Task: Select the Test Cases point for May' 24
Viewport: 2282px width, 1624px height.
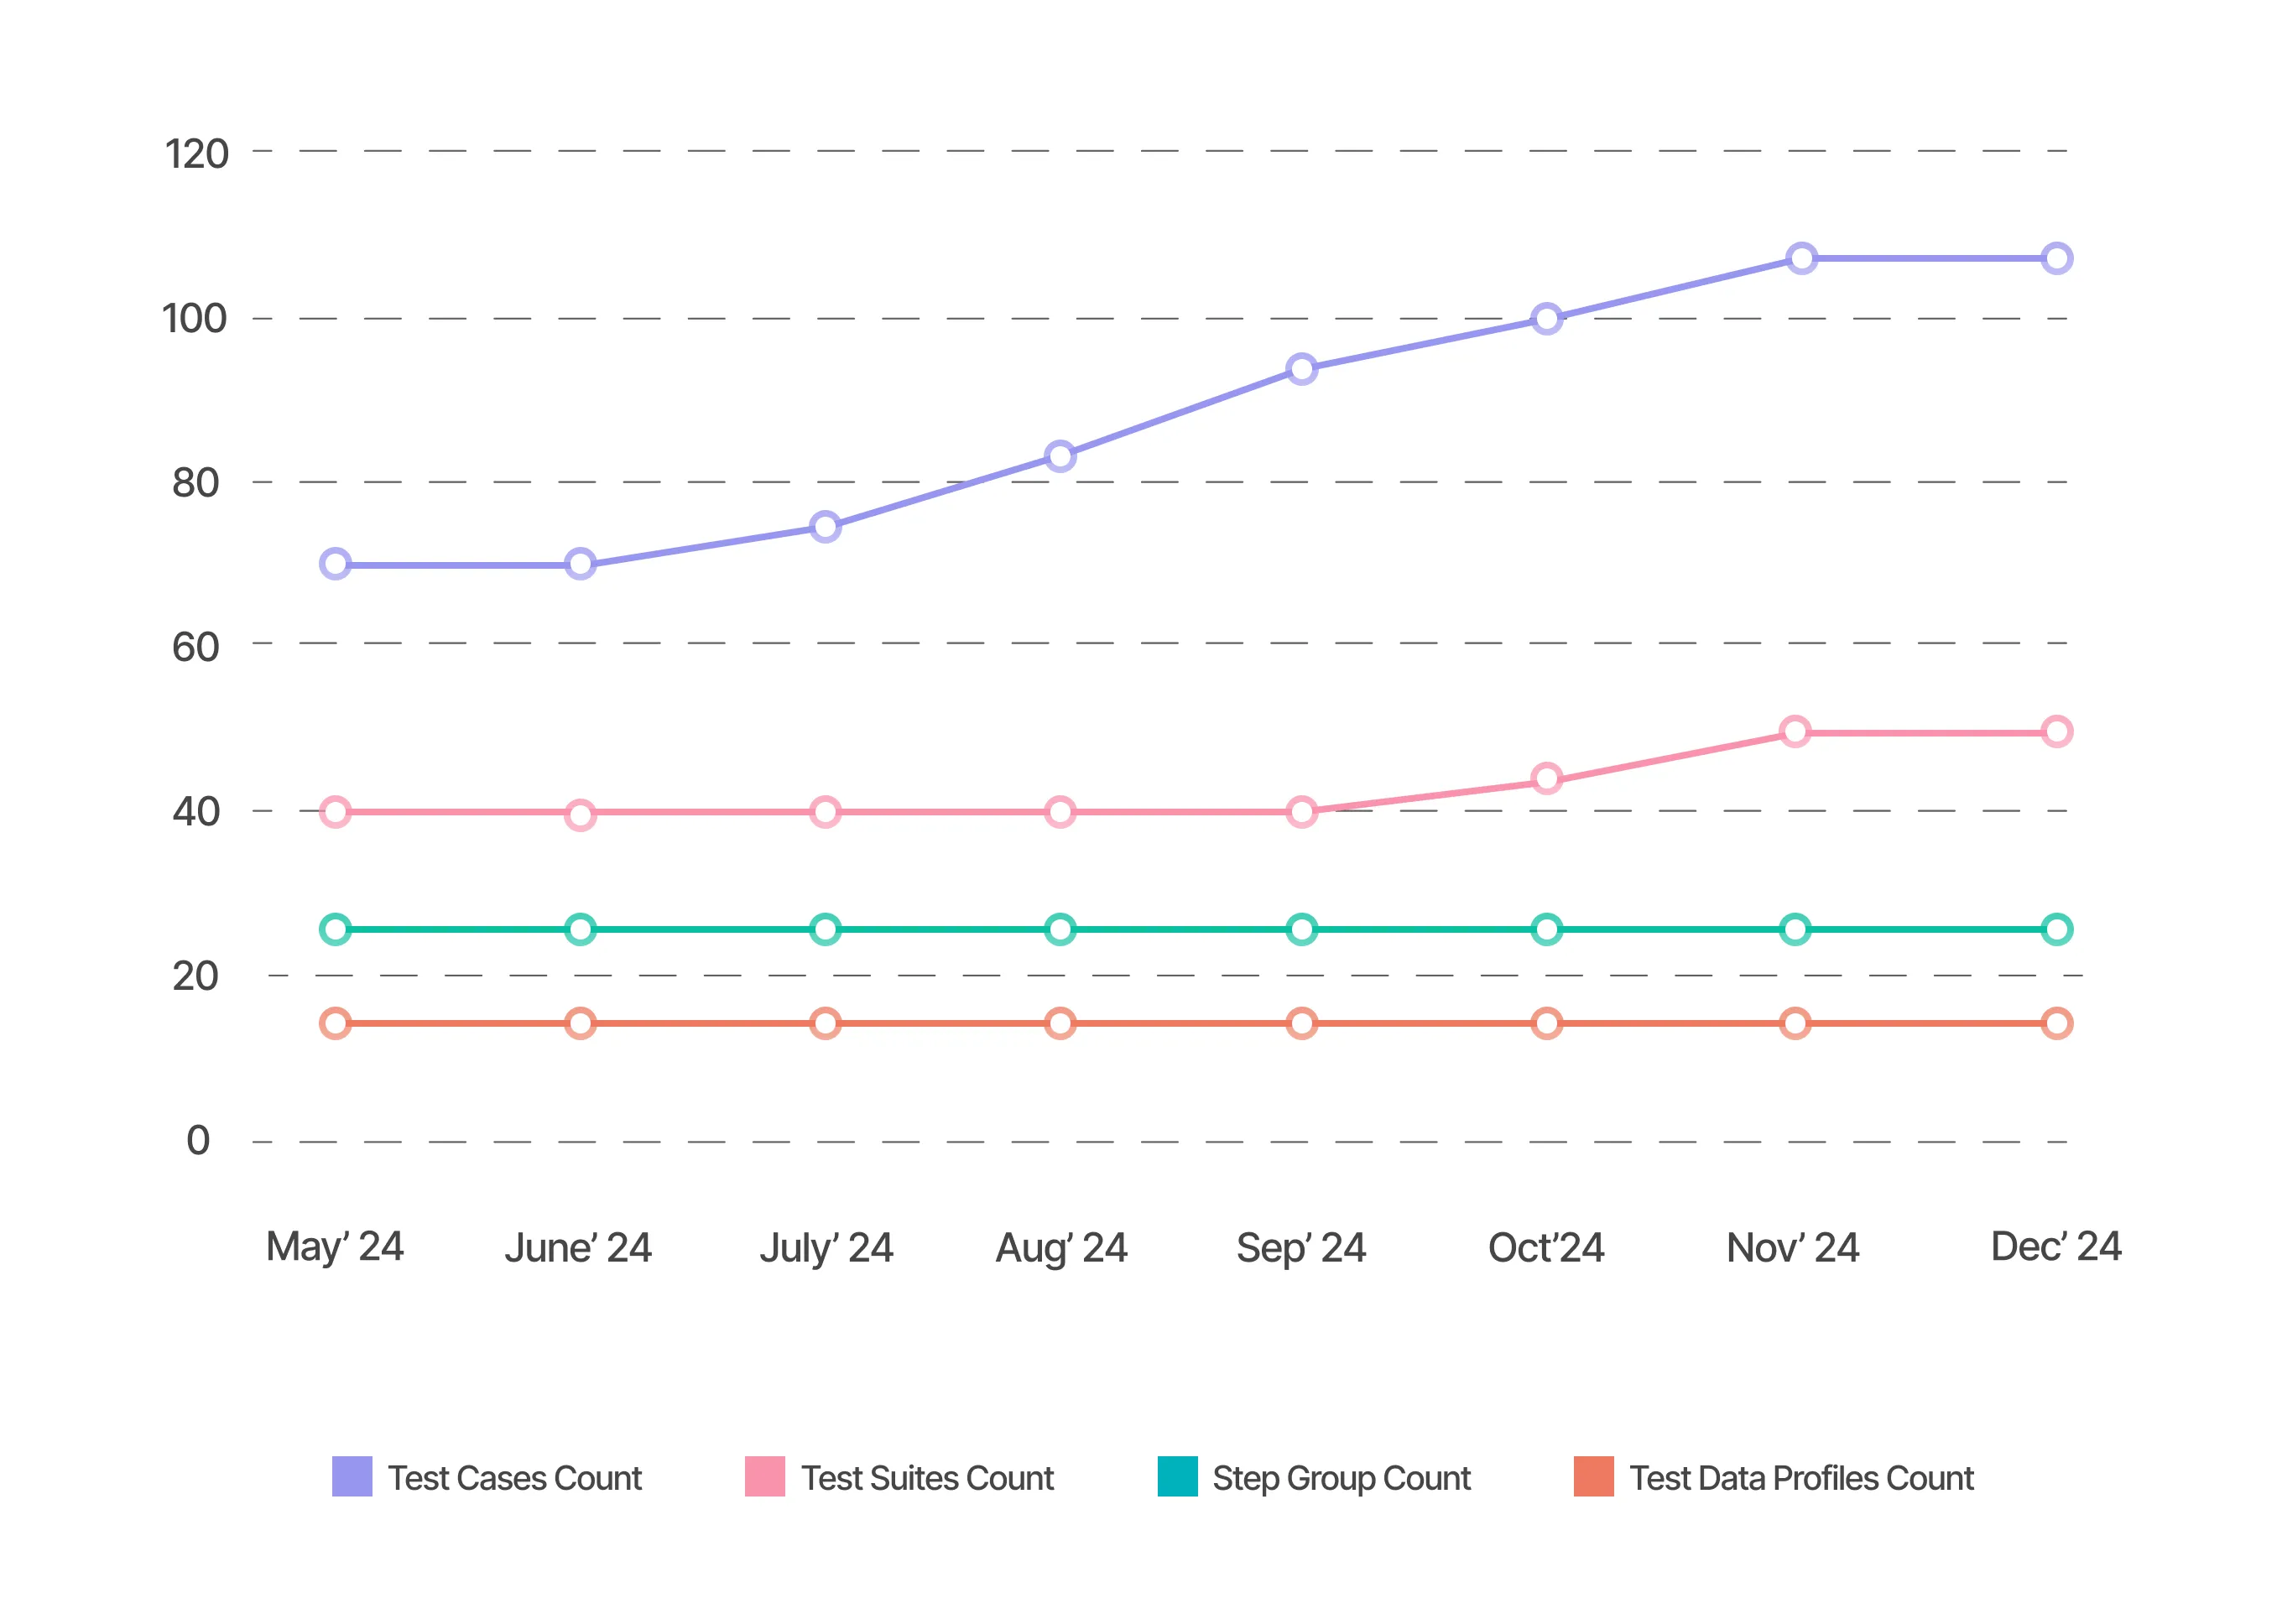Action: [x=335, y=564]
